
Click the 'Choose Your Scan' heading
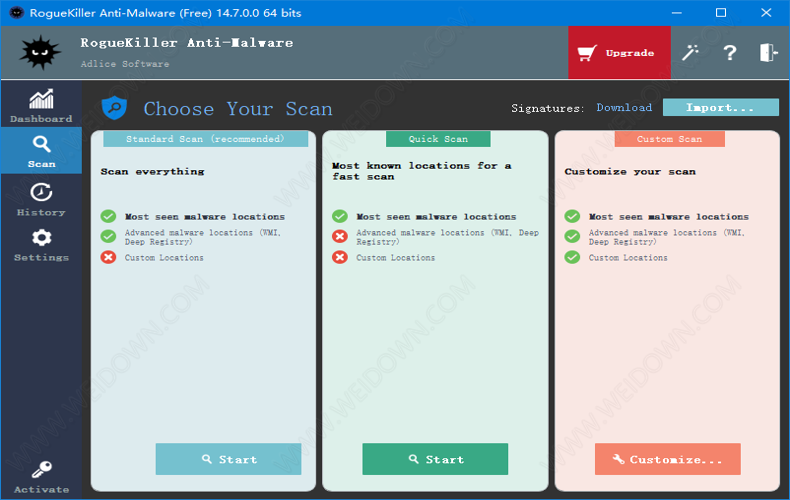tap(238, 109)
